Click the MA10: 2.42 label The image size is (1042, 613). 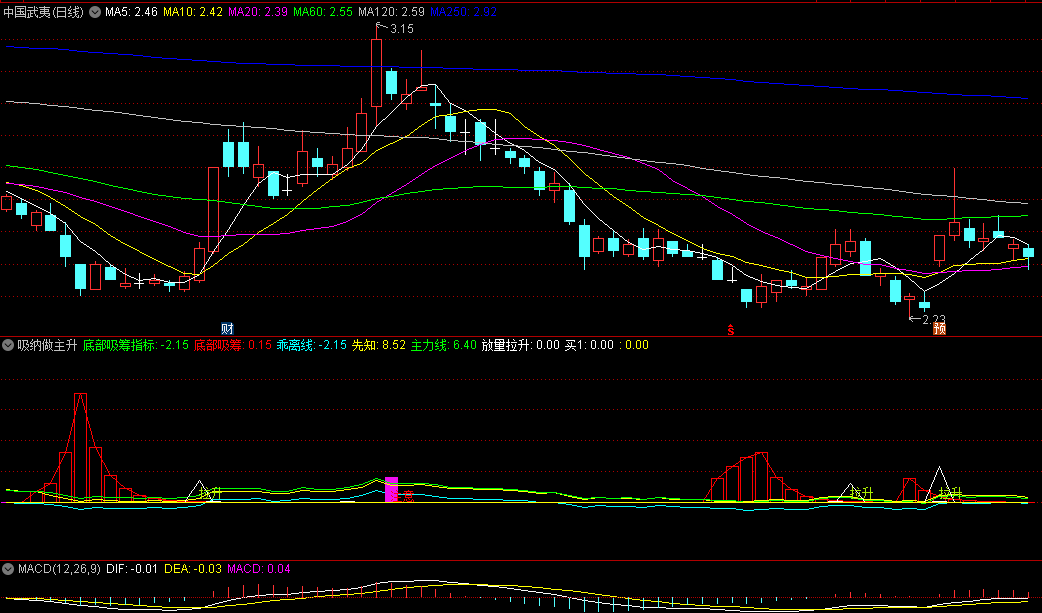[193, 12]
